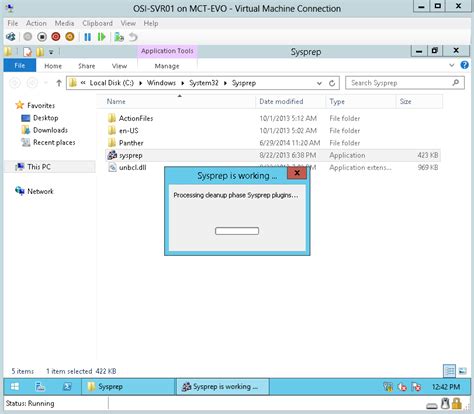The height and width of the screenshot is (414, 474).
Task: Open the Explorer File ribbon tab
Action: pos(20,65)
